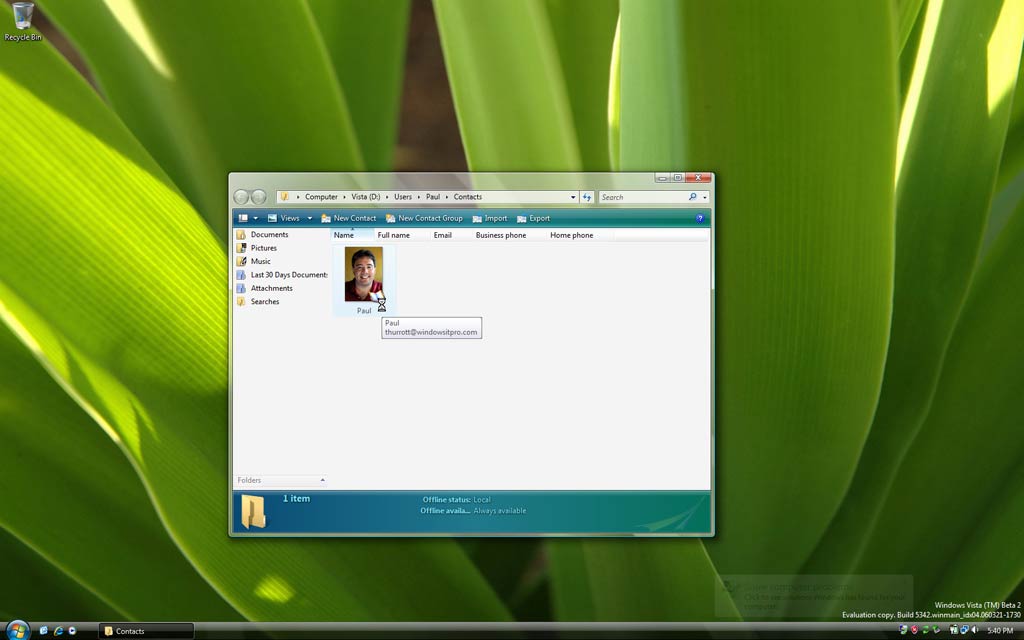
Task: Select the Paul contact thumbnail
Action: pyautogui.click(x=364, y=275)
